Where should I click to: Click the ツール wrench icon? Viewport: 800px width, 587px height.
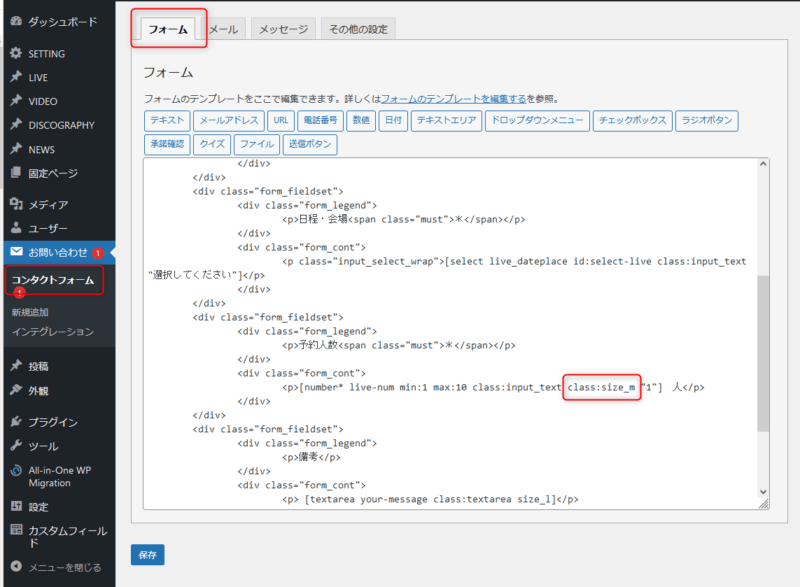pyautogui.click(x=16, y=446)
